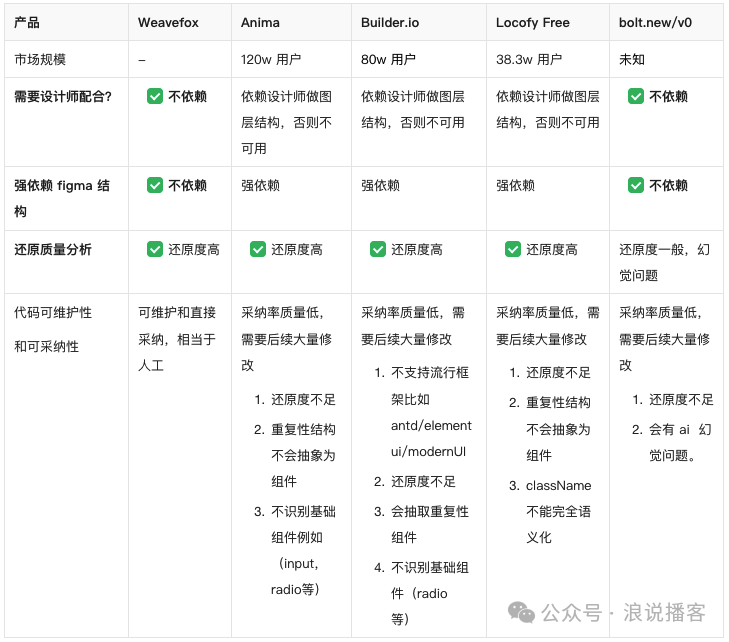Click Anima's 依赖设计师做图层结构 text

point(286,122)
